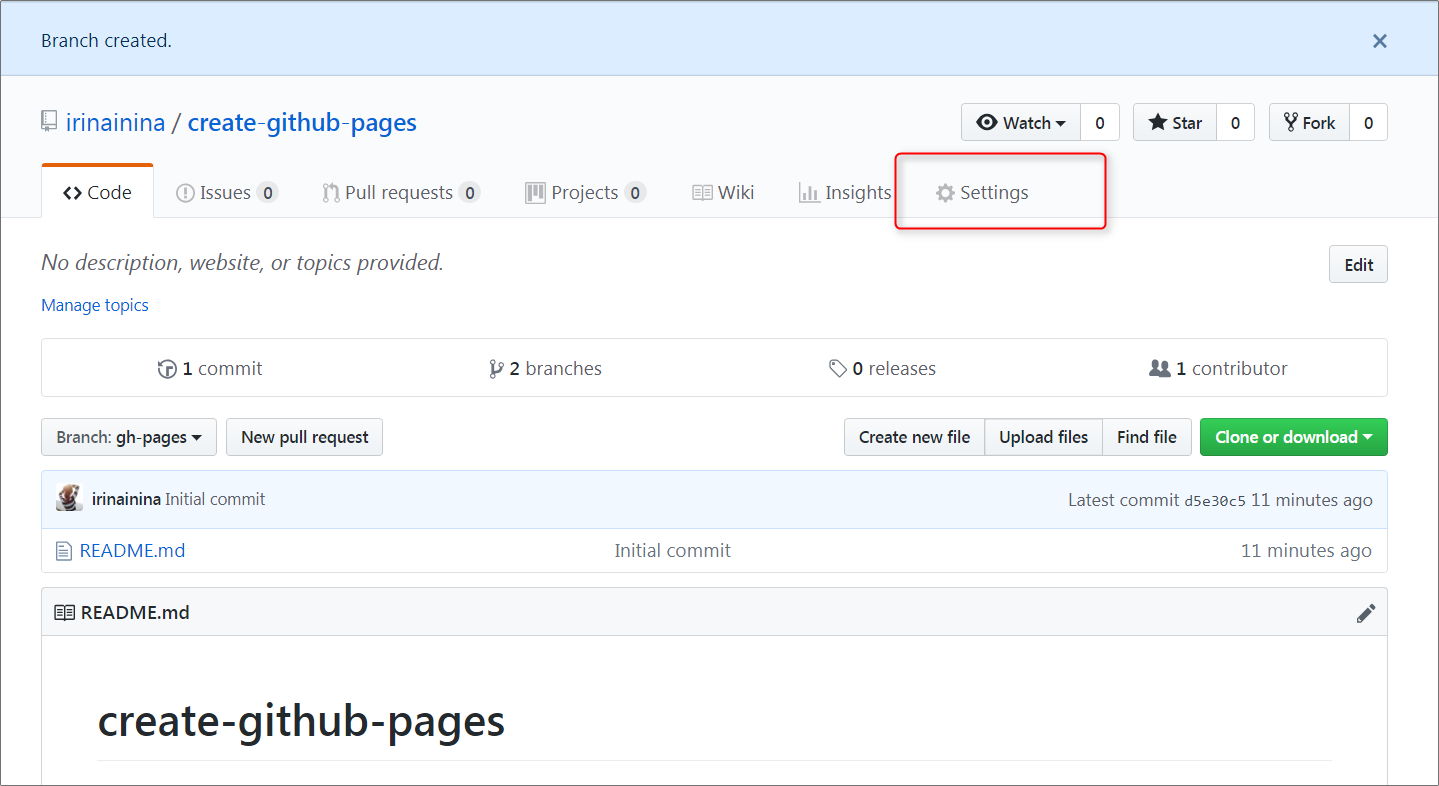Click the create-github-pages README heading
1439x786 pixels.
pos(301,721)
